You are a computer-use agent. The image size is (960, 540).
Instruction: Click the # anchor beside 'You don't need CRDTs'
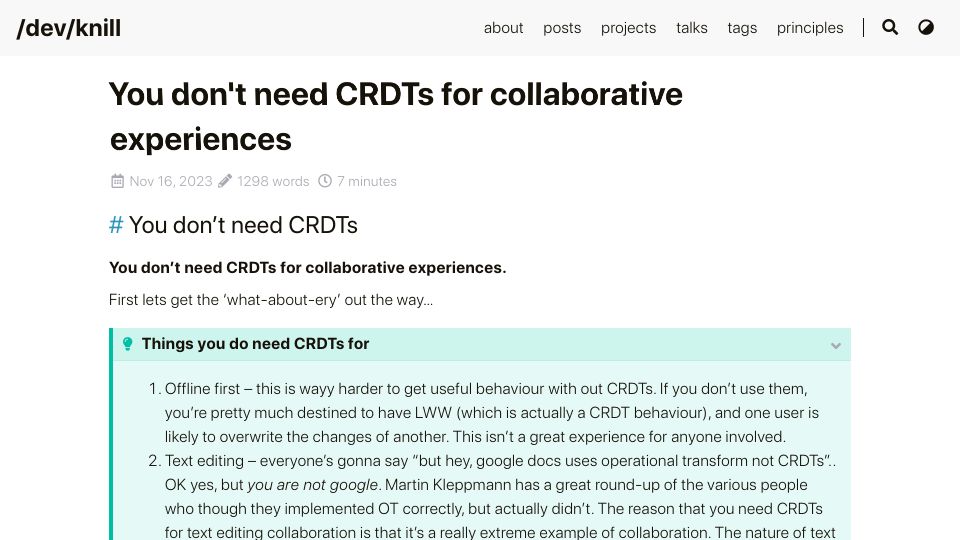(116, 225)
